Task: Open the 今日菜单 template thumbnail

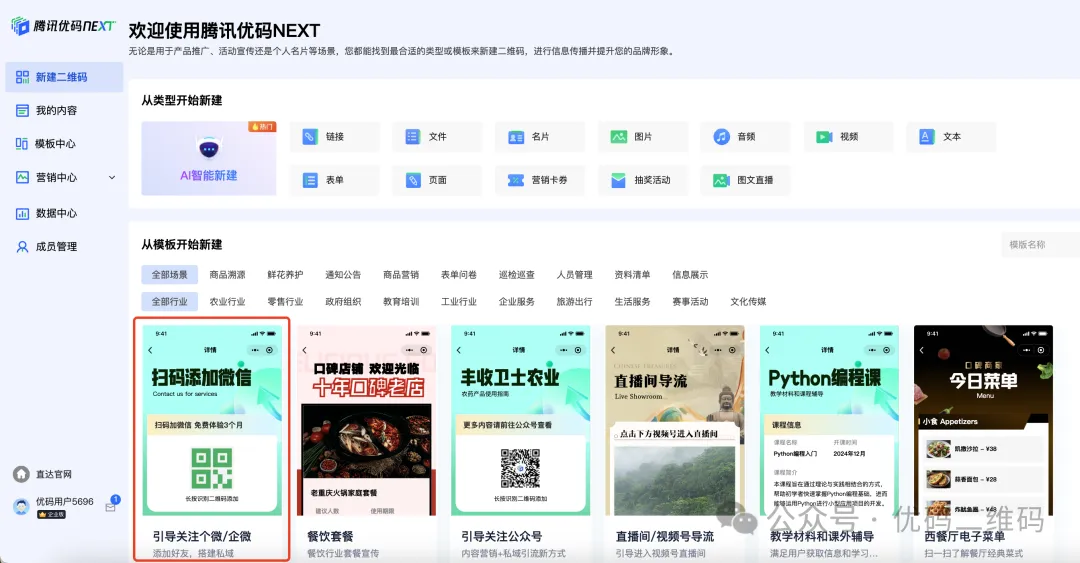Action: click(x=984, y=420)
